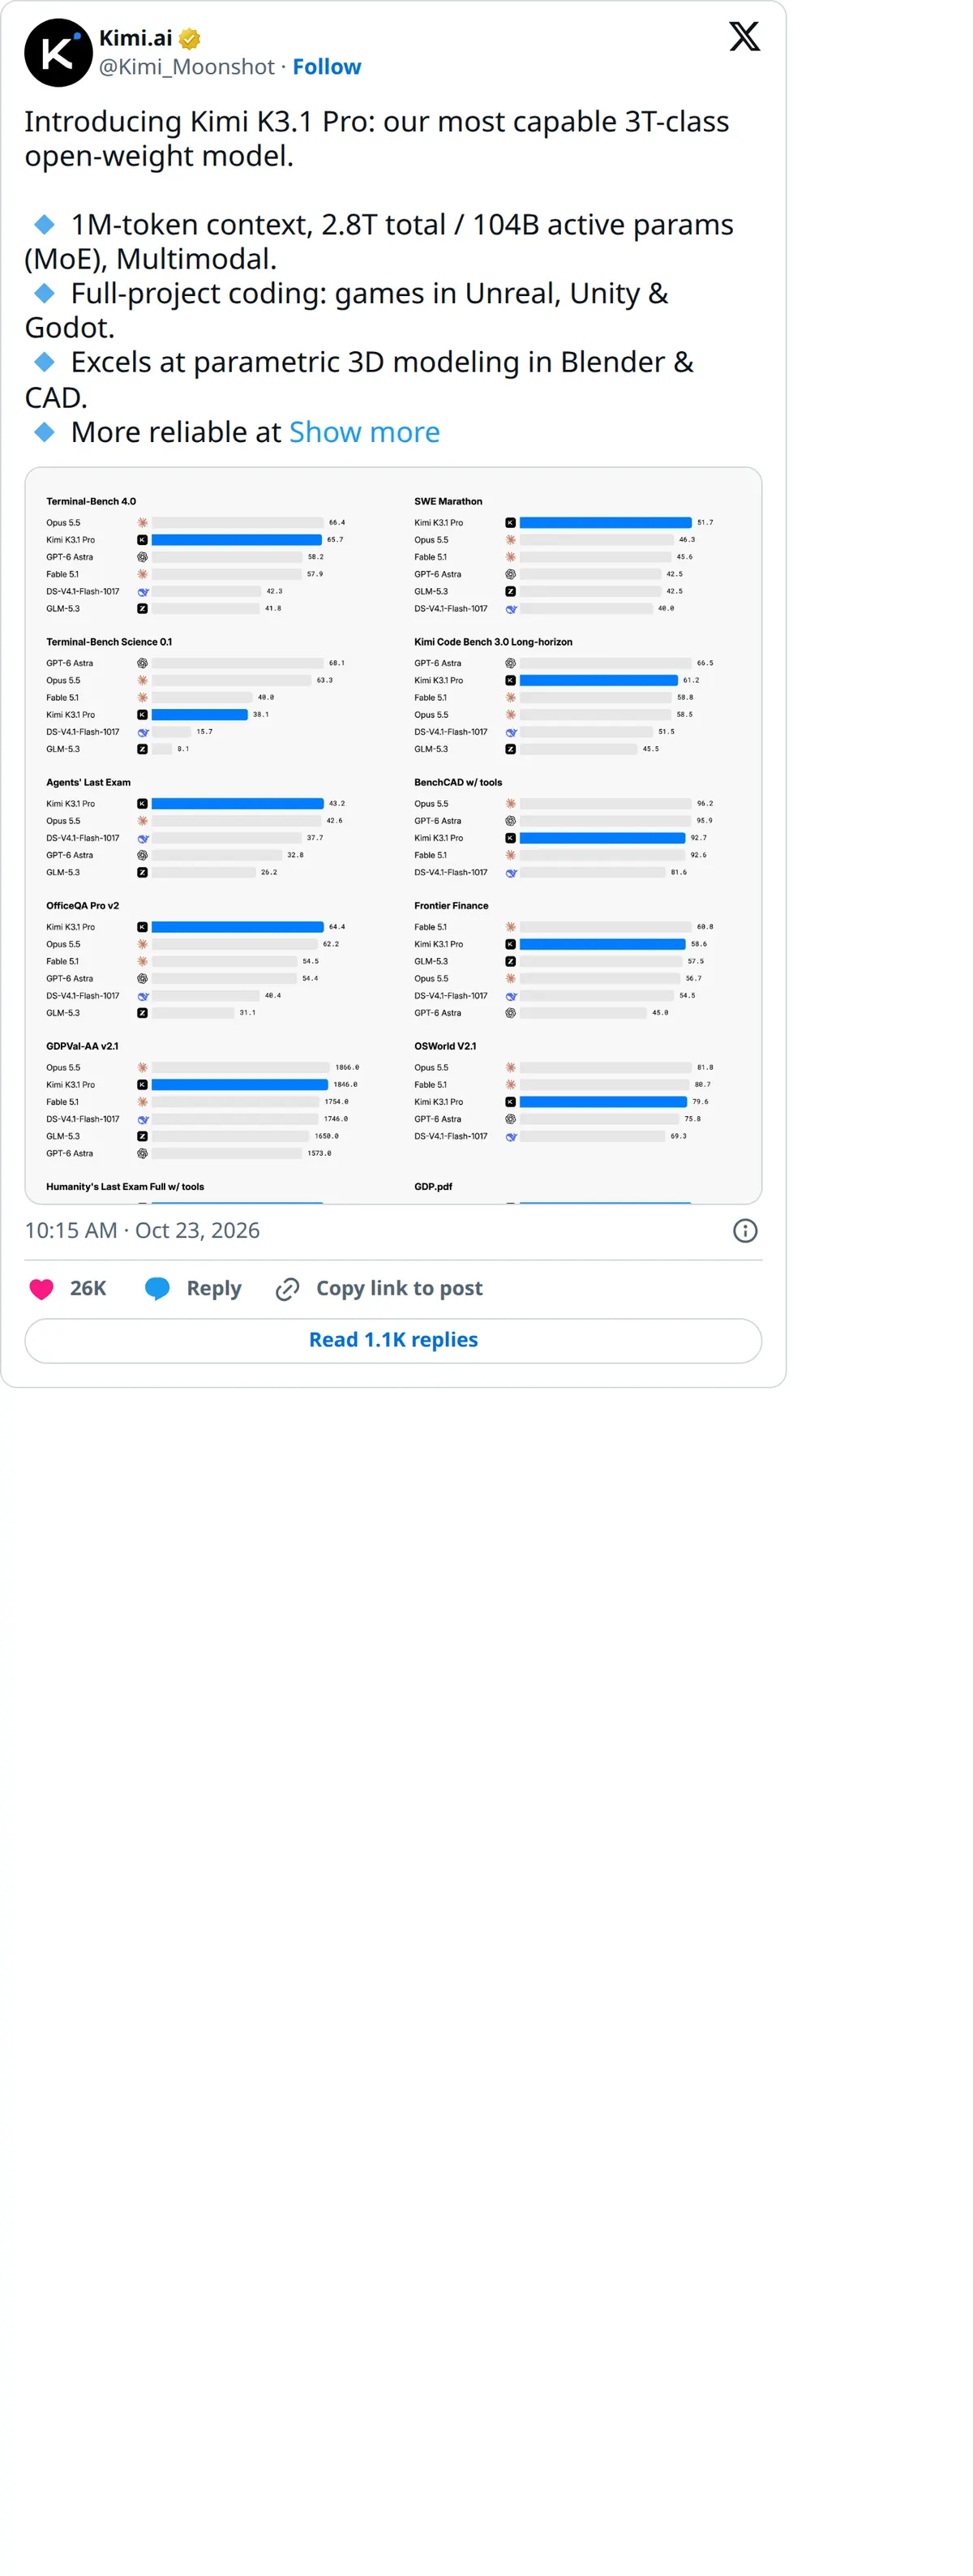Like the post with heart icon
973x2576 pixels.
(41, 1288)
